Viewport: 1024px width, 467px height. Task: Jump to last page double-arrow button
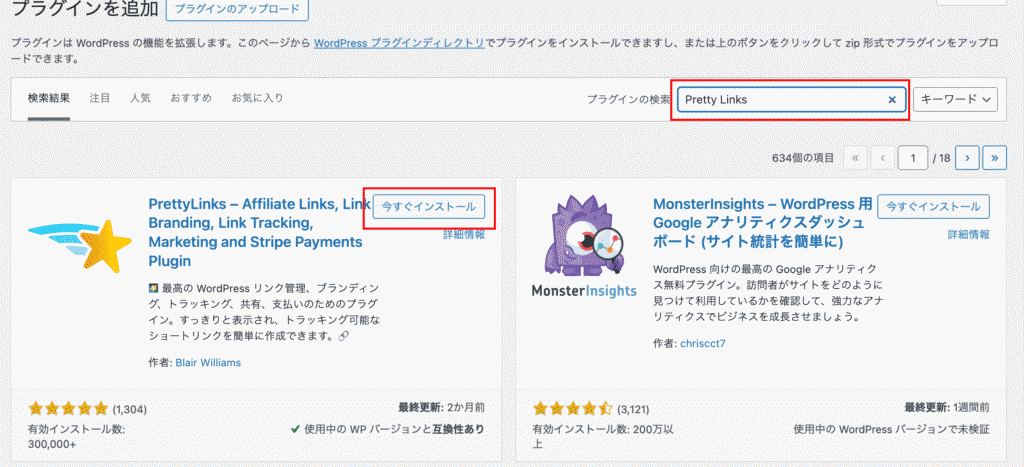tap(994, 158)
